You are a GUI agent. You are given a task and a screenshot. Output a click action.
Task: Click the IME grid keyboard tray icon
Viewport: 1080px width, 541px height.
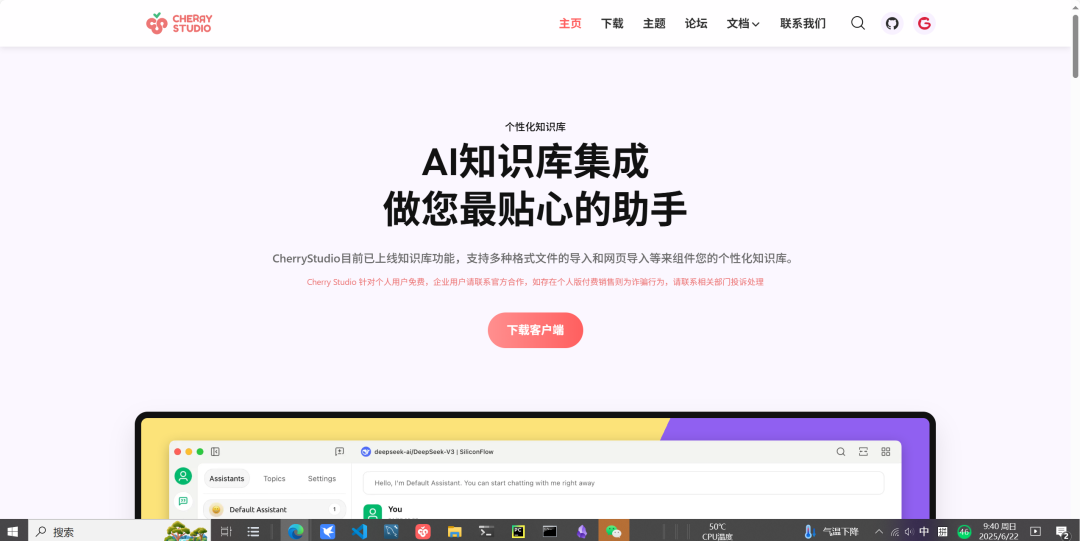942,531
